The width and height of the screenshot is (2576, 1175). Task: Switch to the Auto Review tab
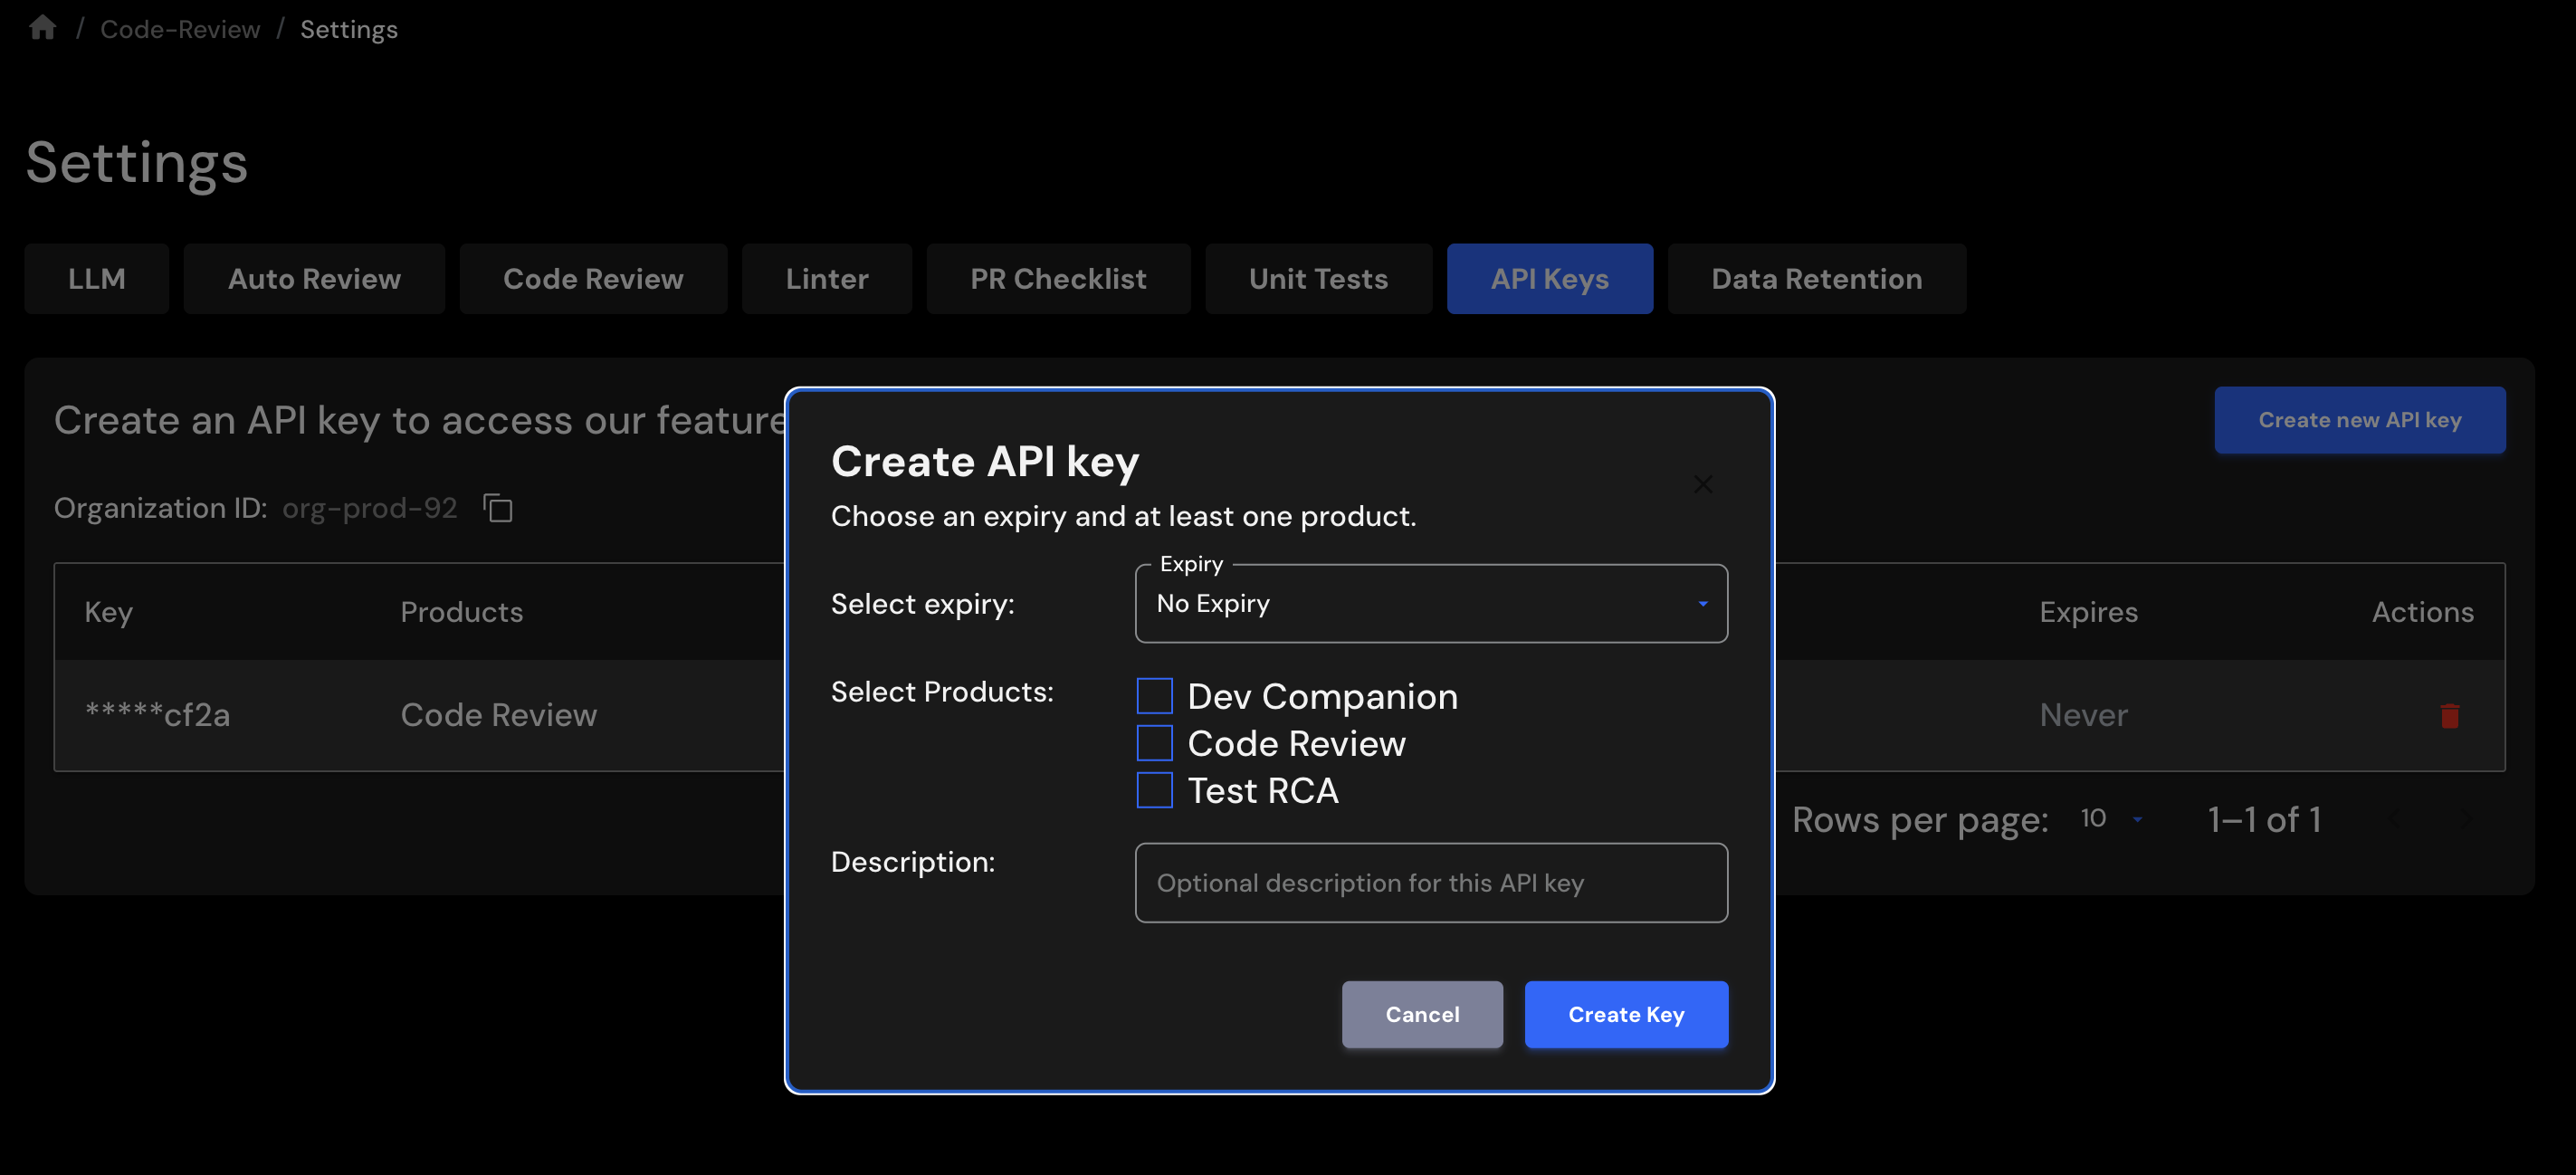pyautogui.click(x=314, y=279)
